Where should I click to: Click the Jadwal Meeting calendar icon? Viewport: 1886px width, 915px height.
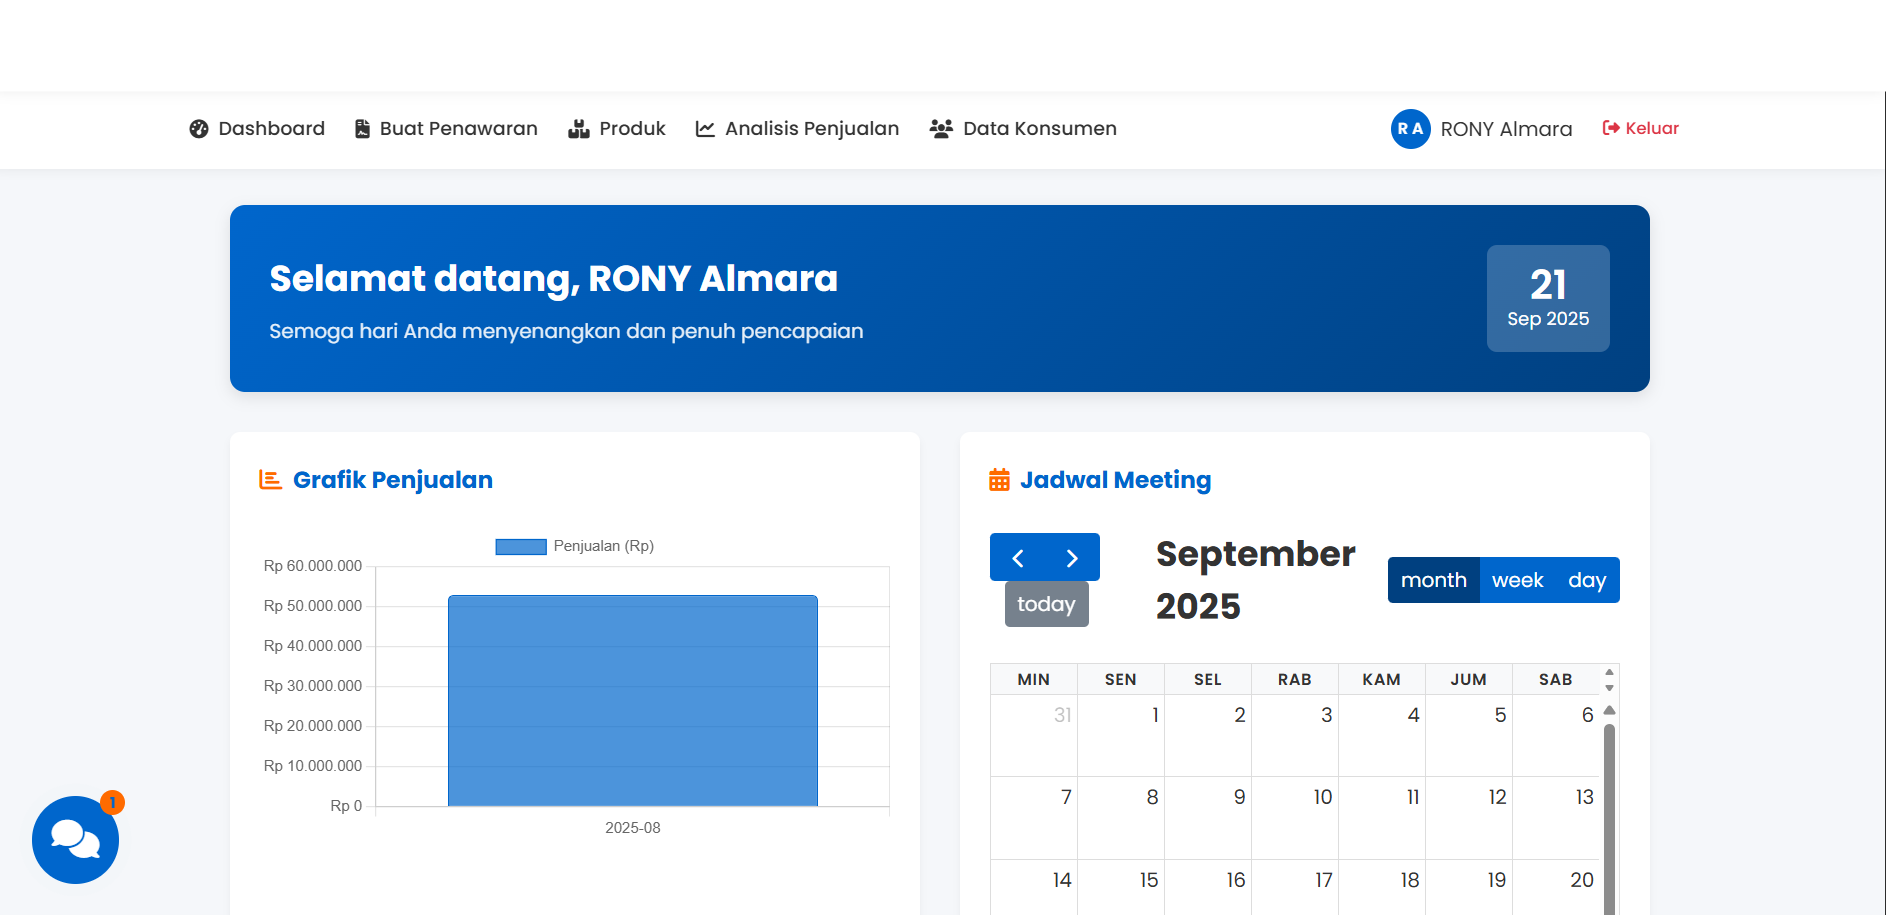[999, 480]
